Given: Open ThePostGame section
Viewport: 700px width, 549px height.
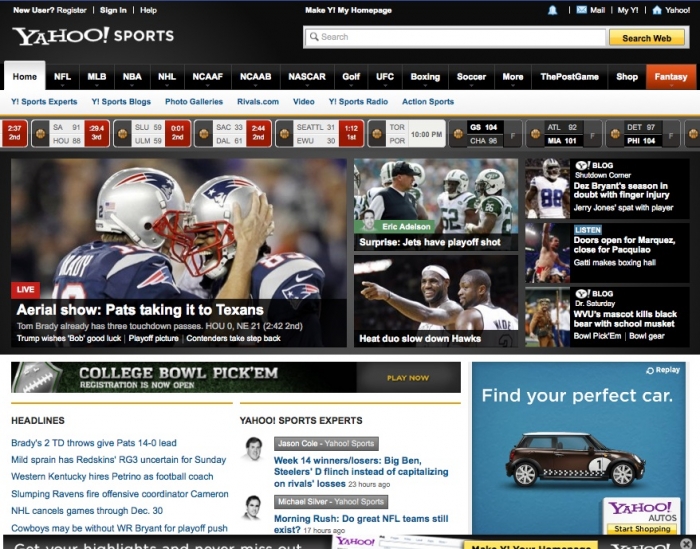Looking at the screenshot, I should [570, 77].
